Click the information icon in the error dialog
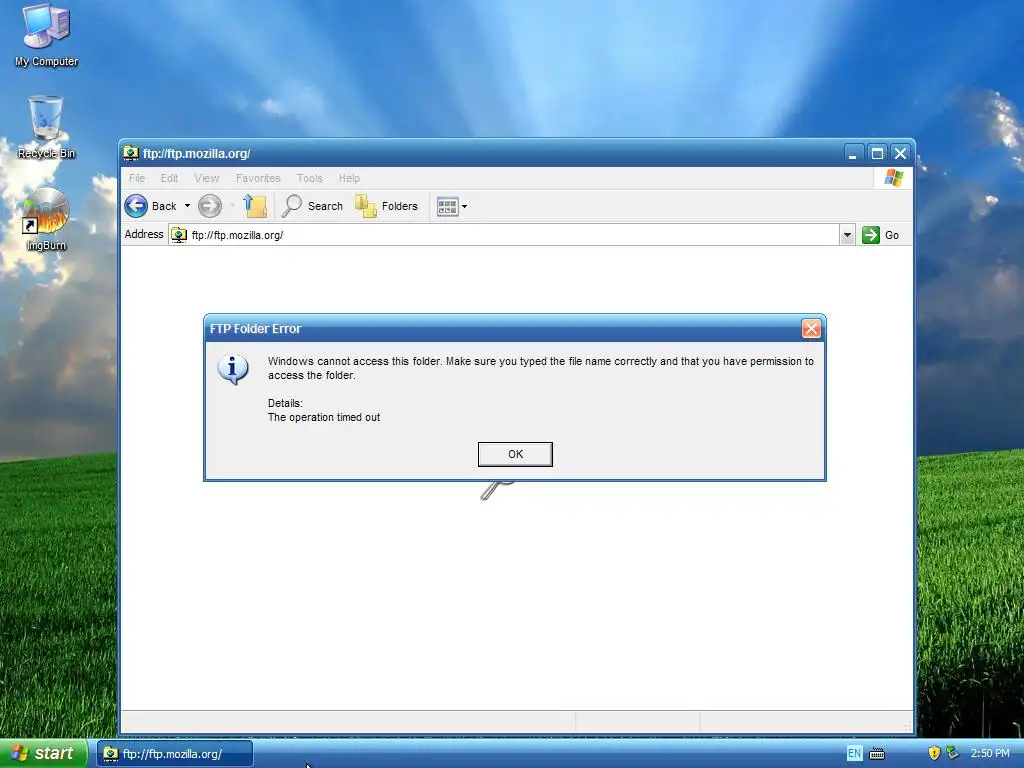This screenshot has height=768, width=1024. tap(232, 370)
